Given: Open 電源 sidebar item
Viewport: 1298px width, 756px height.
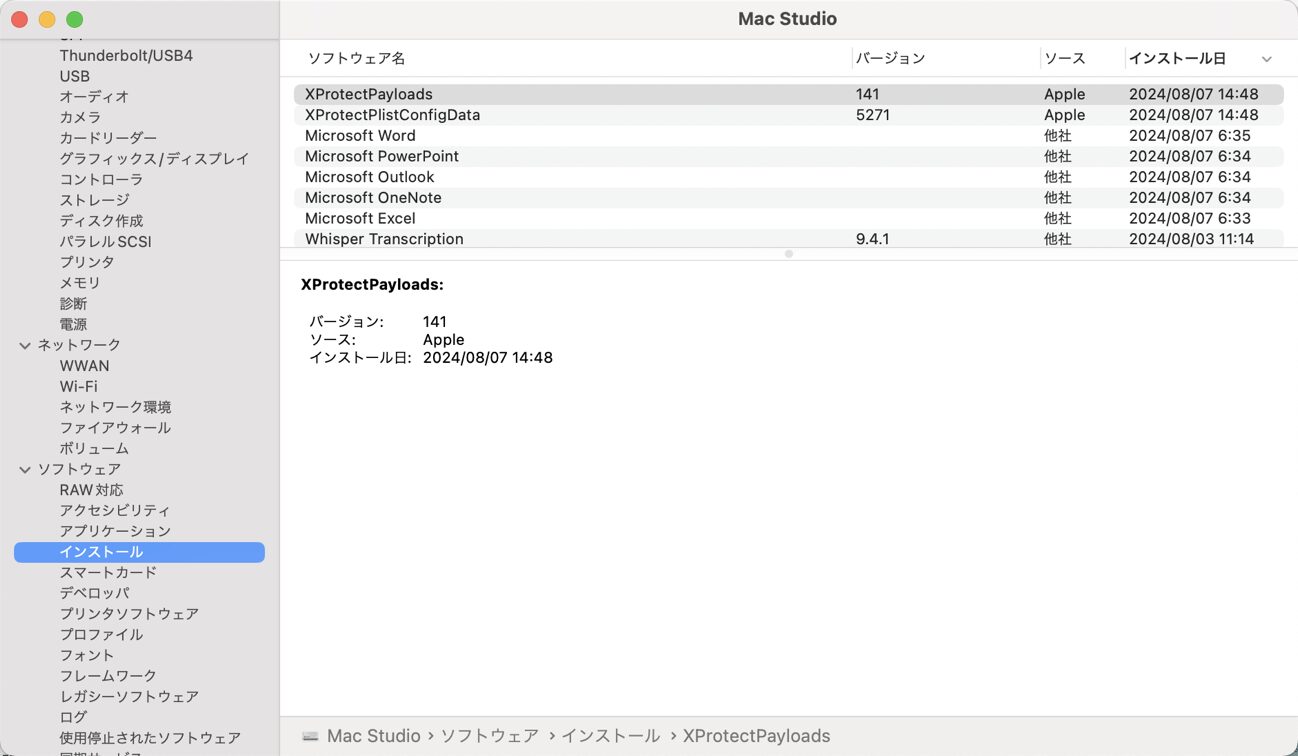Looking at the screenshot, I should pos(73,324).
